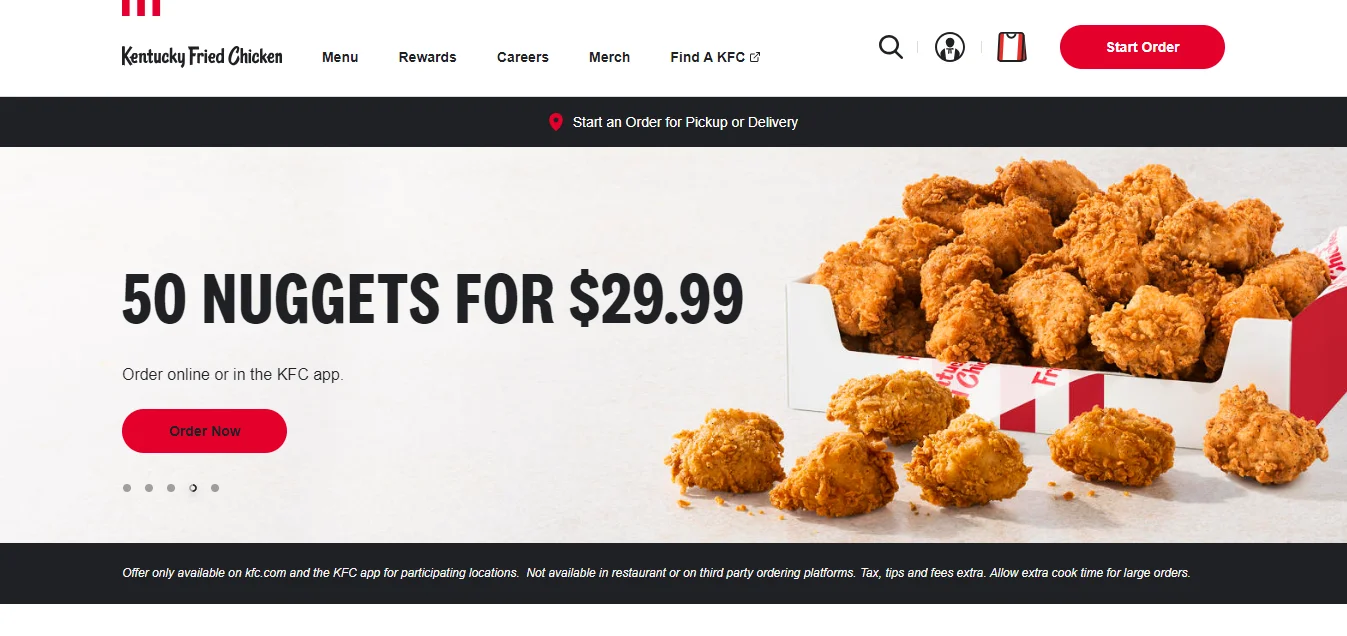This screenshot has height=636, width=1347.
Task: Open the account profile icon
Action: pos(950,47)
